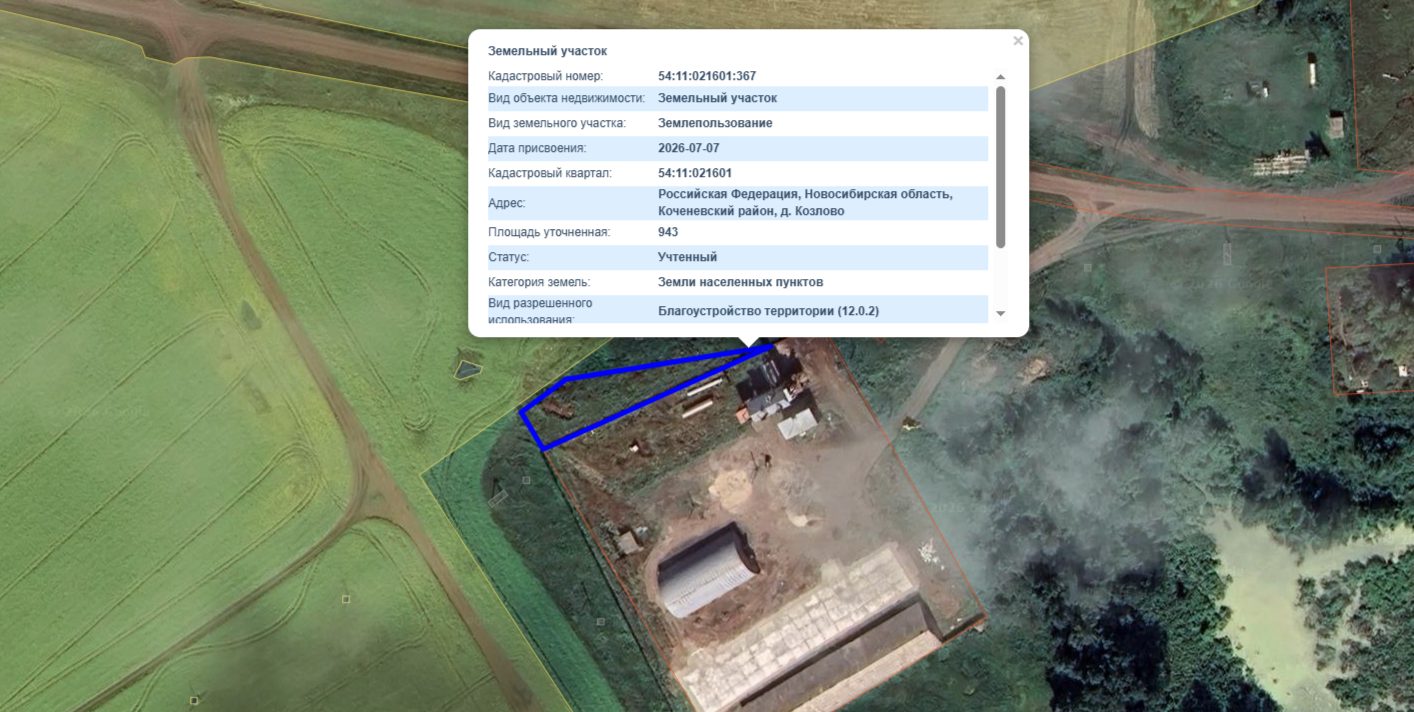The height and width of the screenshot is (712, 1414).
Task: Select cadastral number 54:11:021601:367
Action: pyautogui.click(x=707, y=76)
